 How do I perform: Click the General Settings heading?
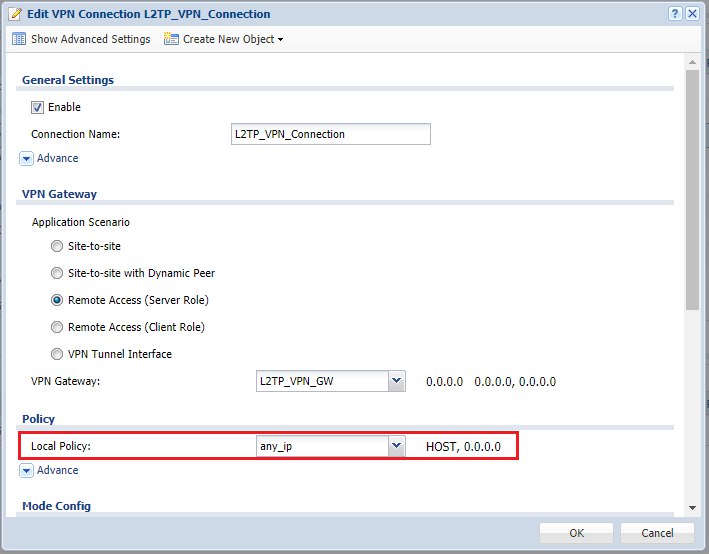68,80
